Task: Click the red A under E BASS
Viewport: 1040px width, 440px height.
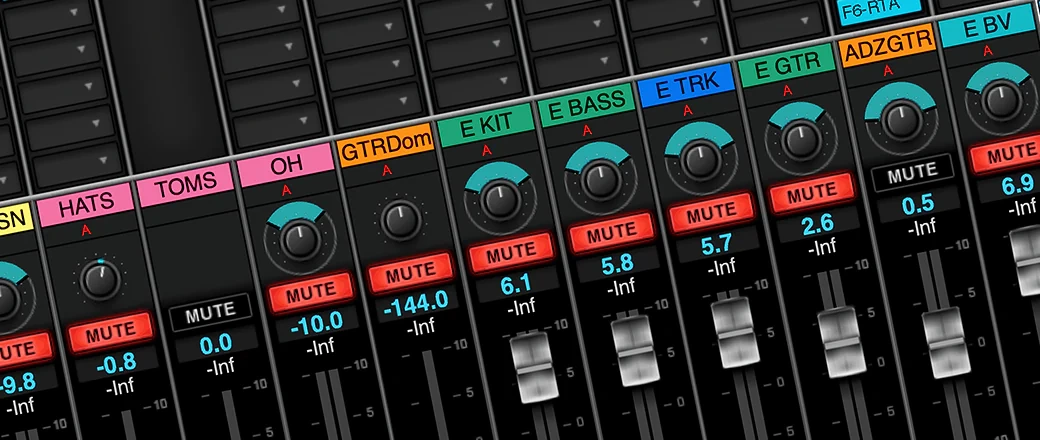Action: click(x=588, y=130)
